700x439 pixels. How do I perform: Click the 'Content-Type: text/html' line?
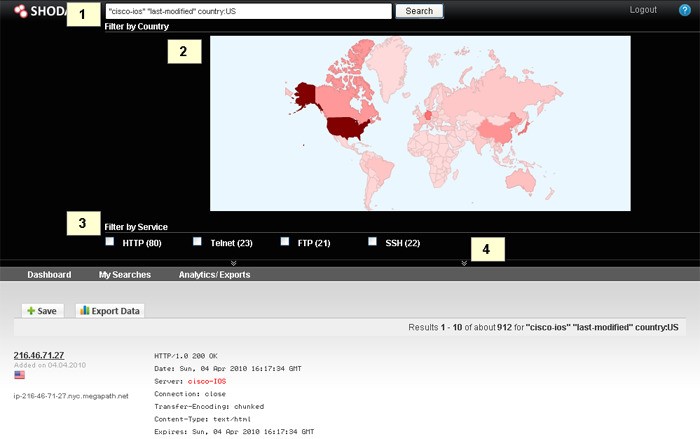click(202, 419)
